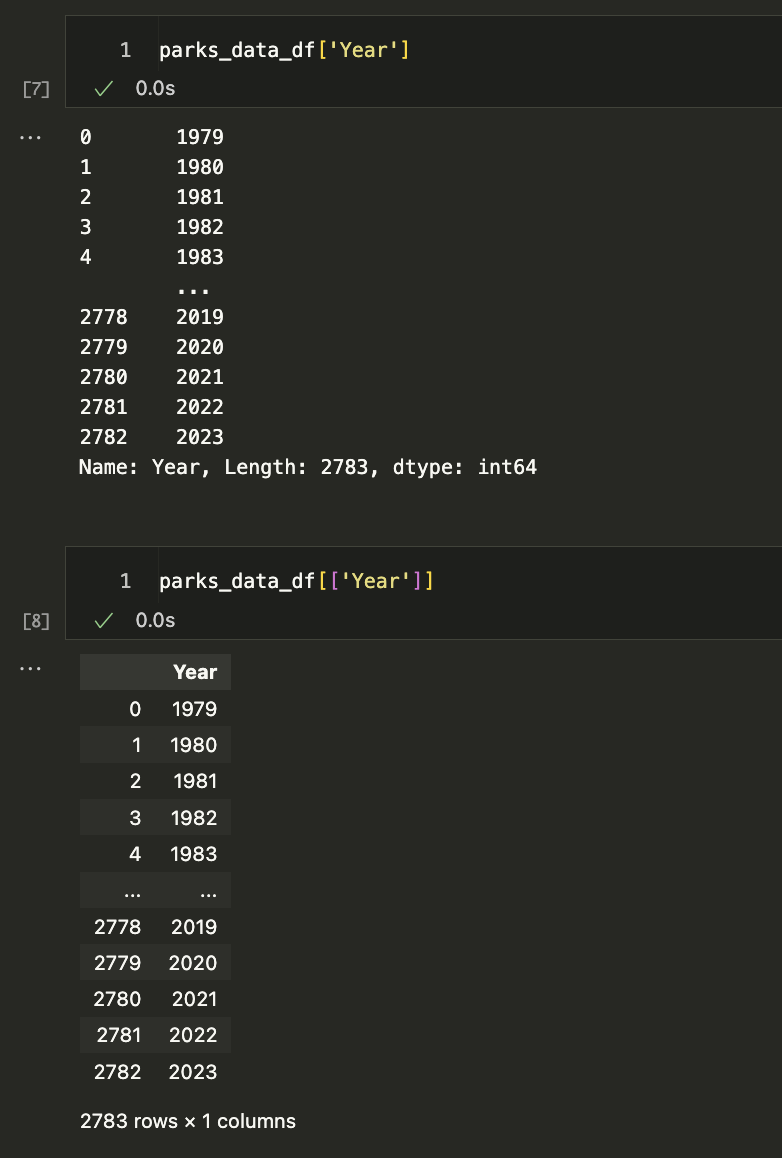Click the 1979 value in the DataFrame table
Screen dimensions: 782x1158
(x=194, y=709)
